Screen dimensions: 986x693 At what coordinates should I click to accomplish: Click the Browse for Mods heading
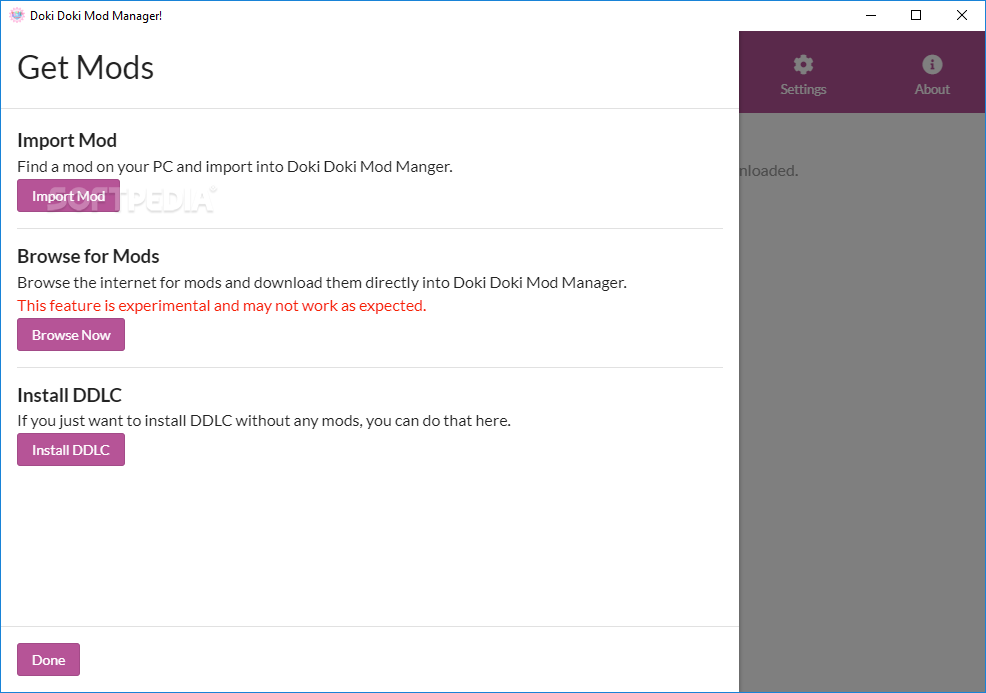pyautogui.click(x=88, y=256)
